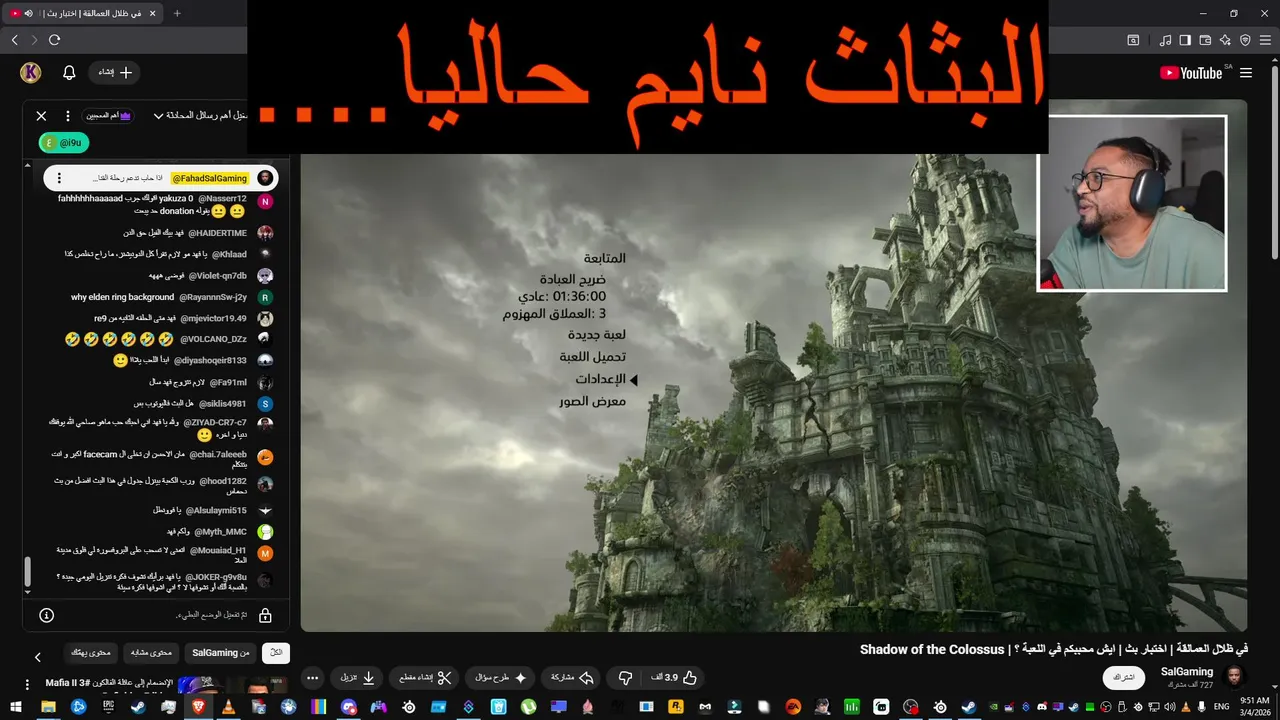
Task: Open SalGaming channel avatar
Action: tap(1236, 677)
